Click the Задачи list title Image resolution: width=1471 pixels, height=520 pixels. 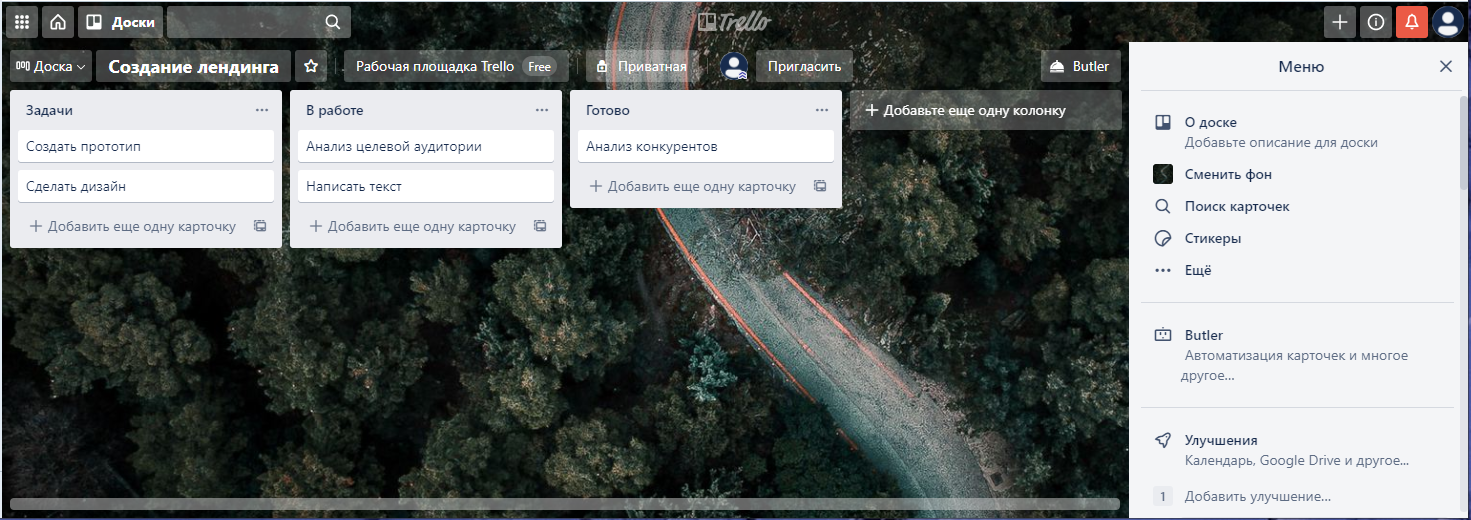[50, 110]
